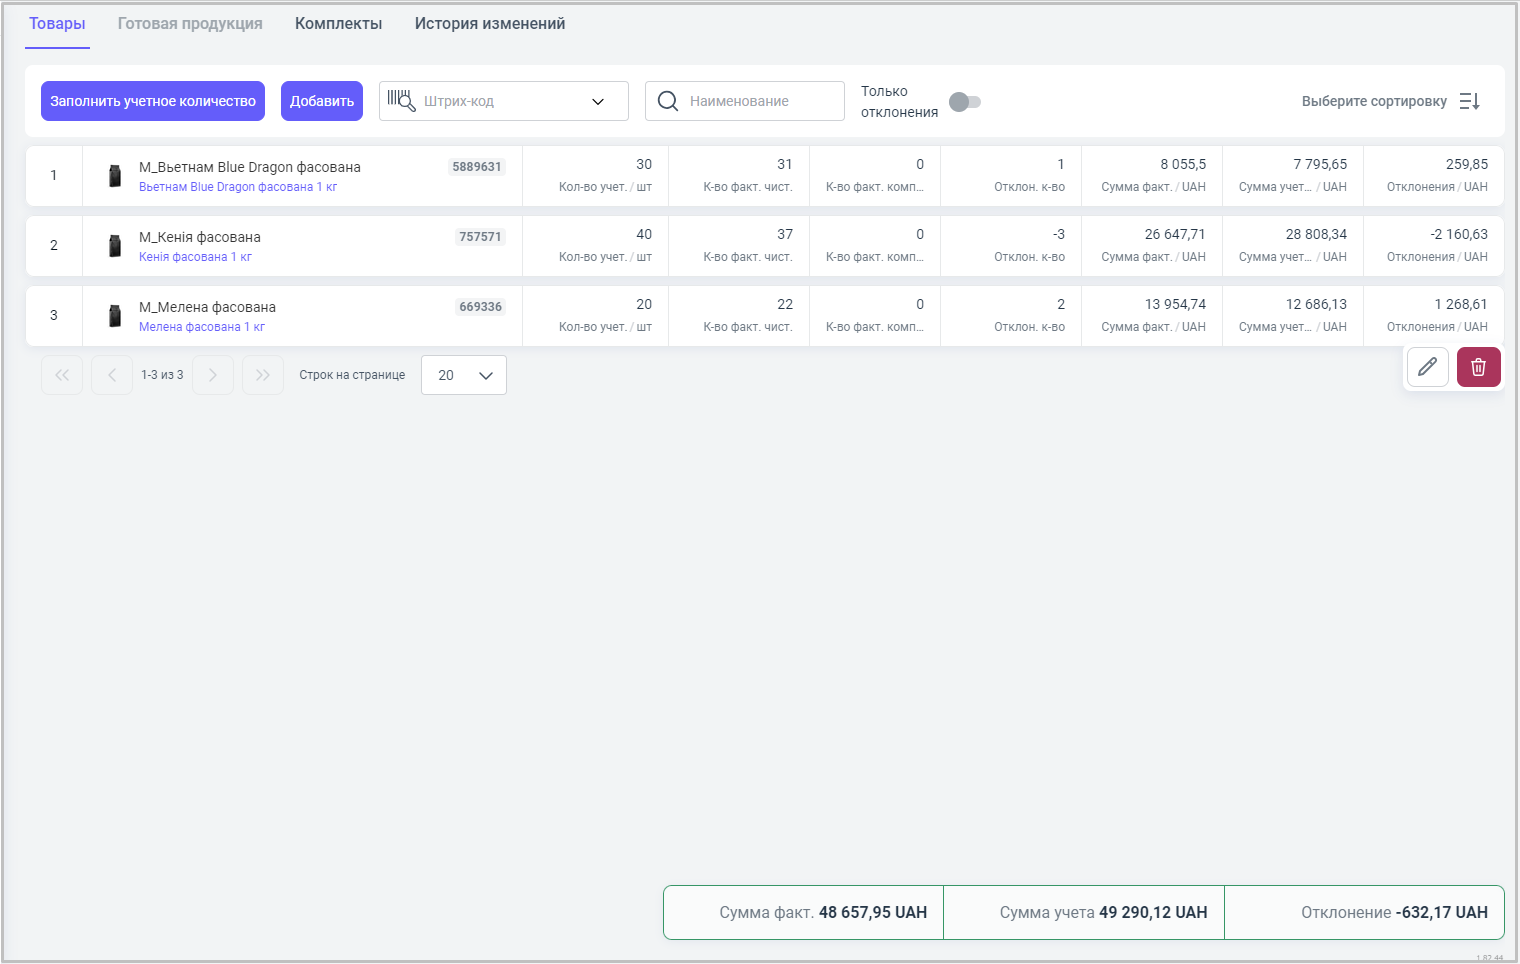
Task: Open the Мелена фасована 1 кг link
Action: coord(202,327)
